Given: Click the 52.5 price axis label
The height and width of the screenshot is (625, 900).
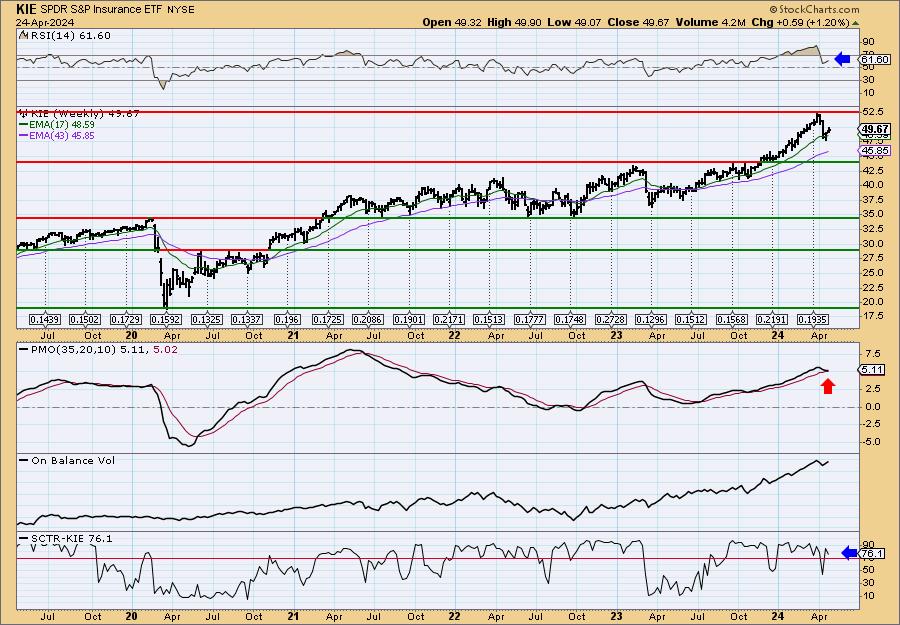Looking at the screenshot, I should tap(871, 111).
